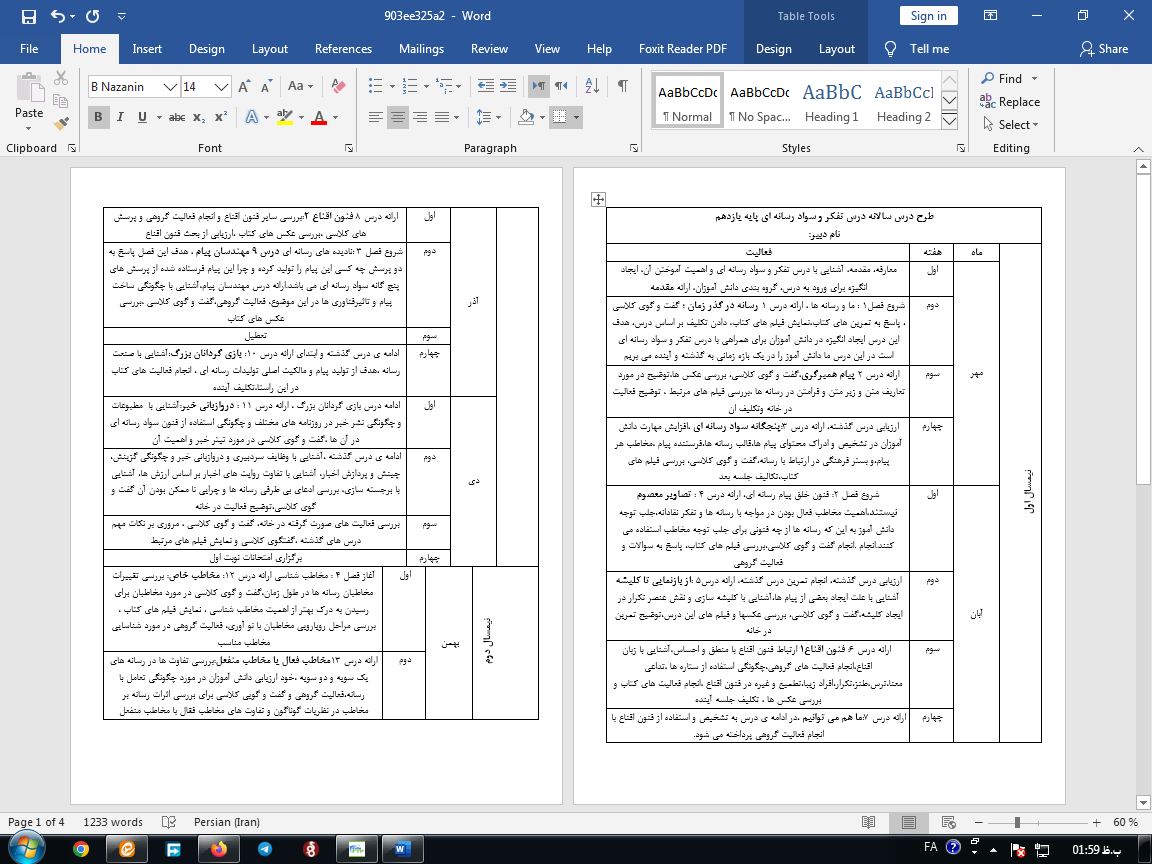Viewport: 1152px width, 864px height.
Task: Toggle center text alignment
Action: 398,117
